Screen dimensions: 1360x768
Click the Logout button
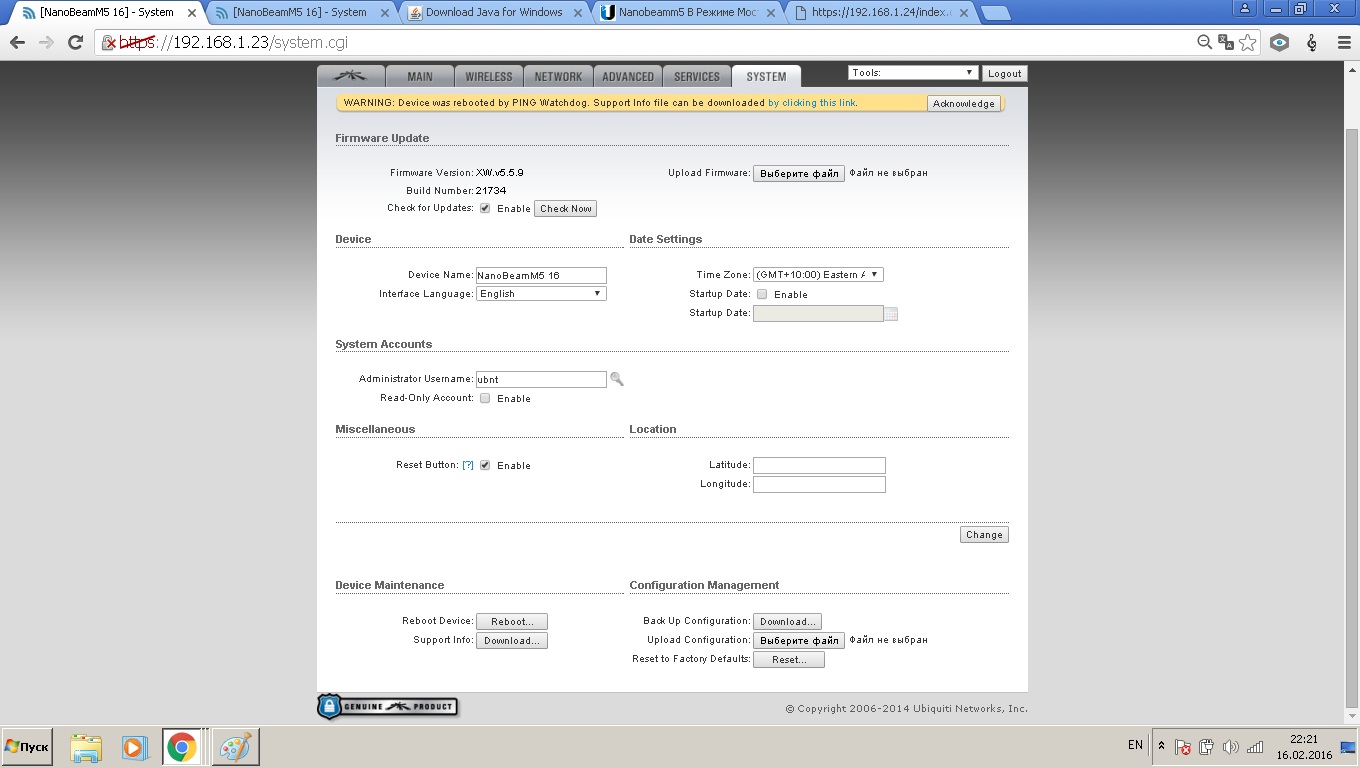1004,73
